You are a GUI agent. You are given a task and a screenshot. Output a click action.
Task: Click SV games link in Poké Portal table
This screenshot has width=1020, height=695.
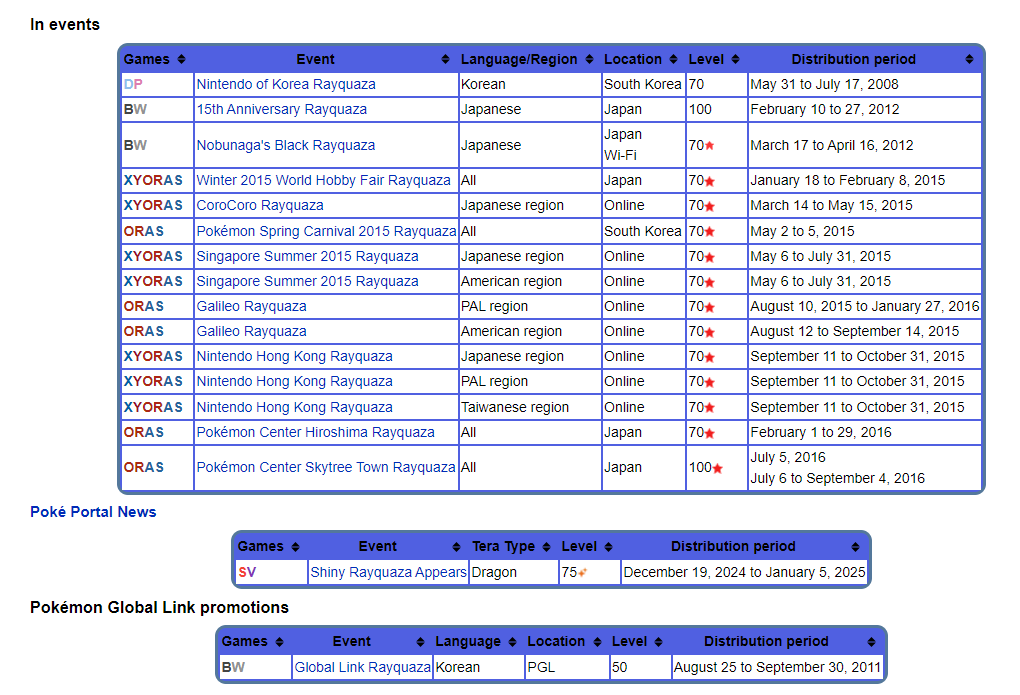[x=247, y=573]
